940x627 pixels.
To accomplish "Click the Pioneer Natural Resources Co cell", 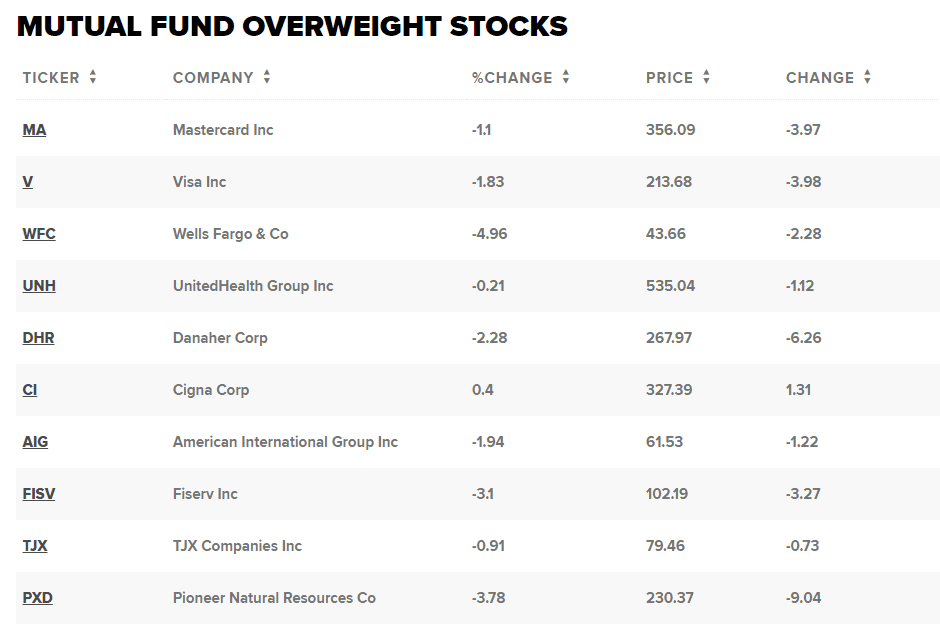I will pyautogui.click(x=274, y=598).
